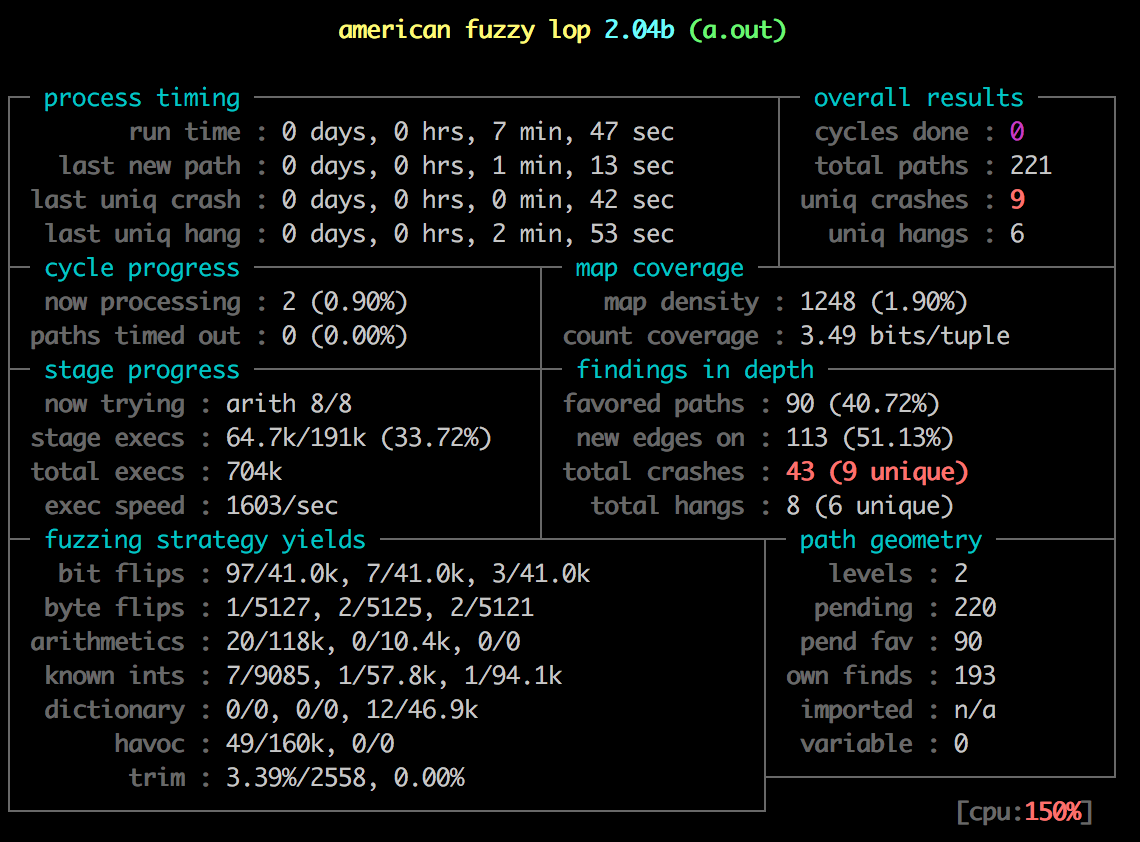1140x842 pixels.
Task: Click the known ints value '7/9085, 1/57.8k, 1/94.1k'
Action: pyautogui.click(x=394, y=676)
